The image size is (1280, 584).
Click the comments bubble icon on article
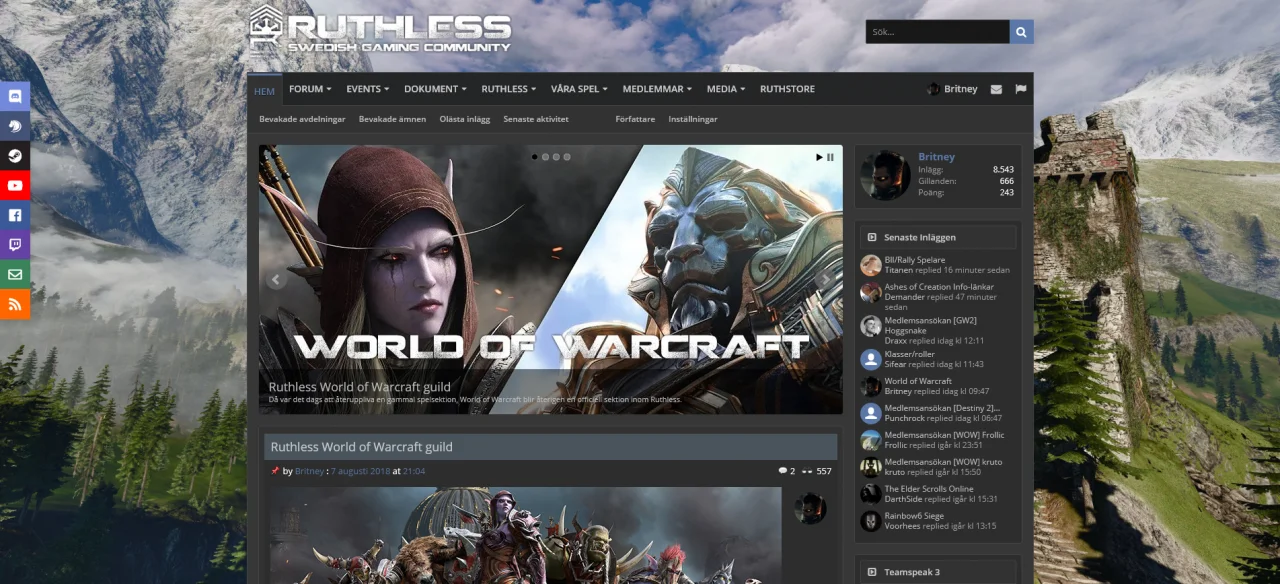click(783, 471)
